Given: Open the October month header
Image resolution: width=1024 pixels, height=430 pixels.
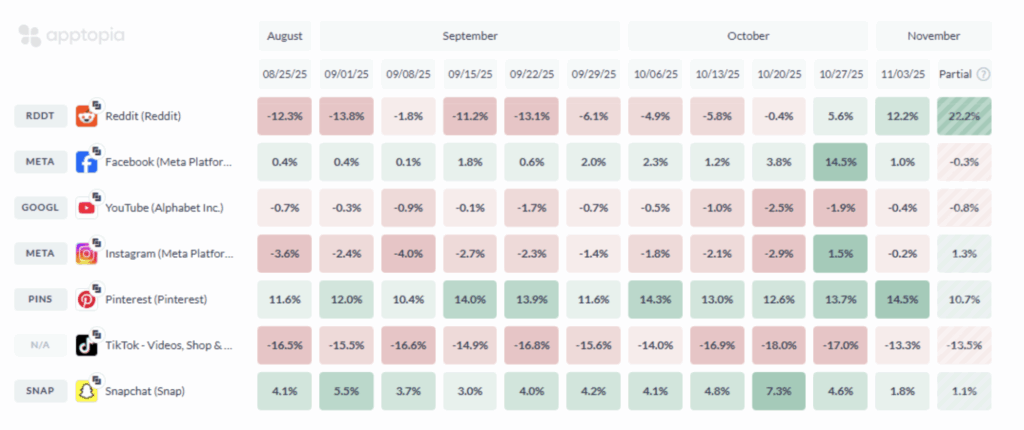Looking at the screenshot, I should click(748, 36).
